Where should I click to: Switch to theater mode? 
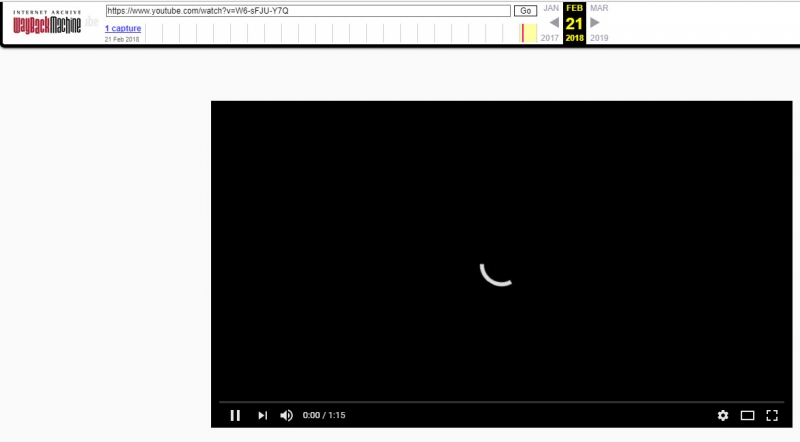(x=747, y=415)
